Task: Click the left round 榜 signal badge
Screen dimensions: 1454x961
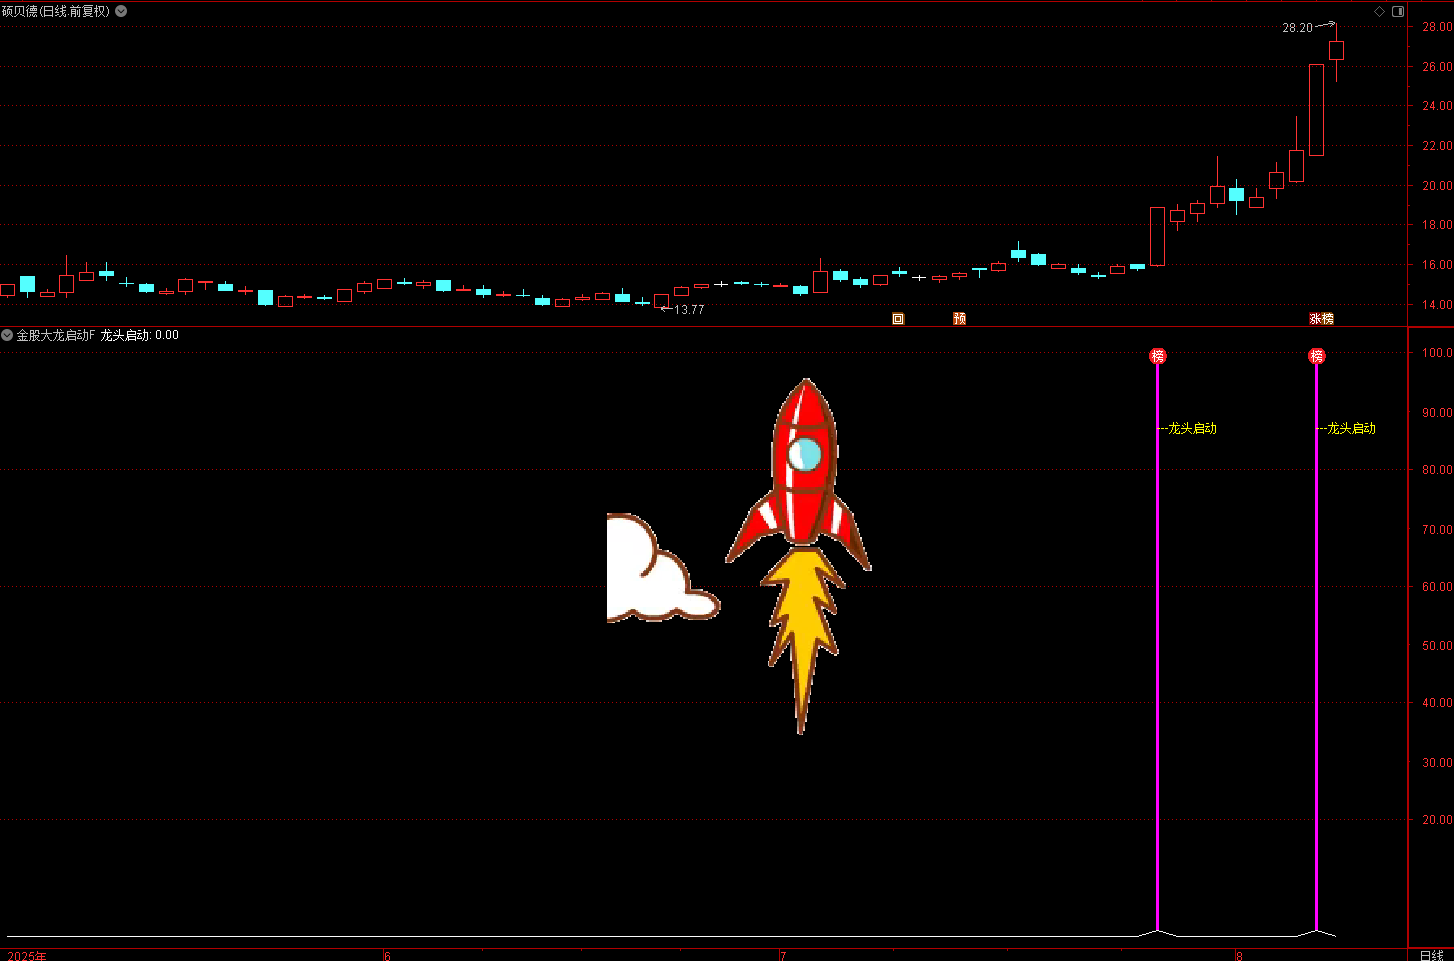Action: click(x=1158, y=356)
